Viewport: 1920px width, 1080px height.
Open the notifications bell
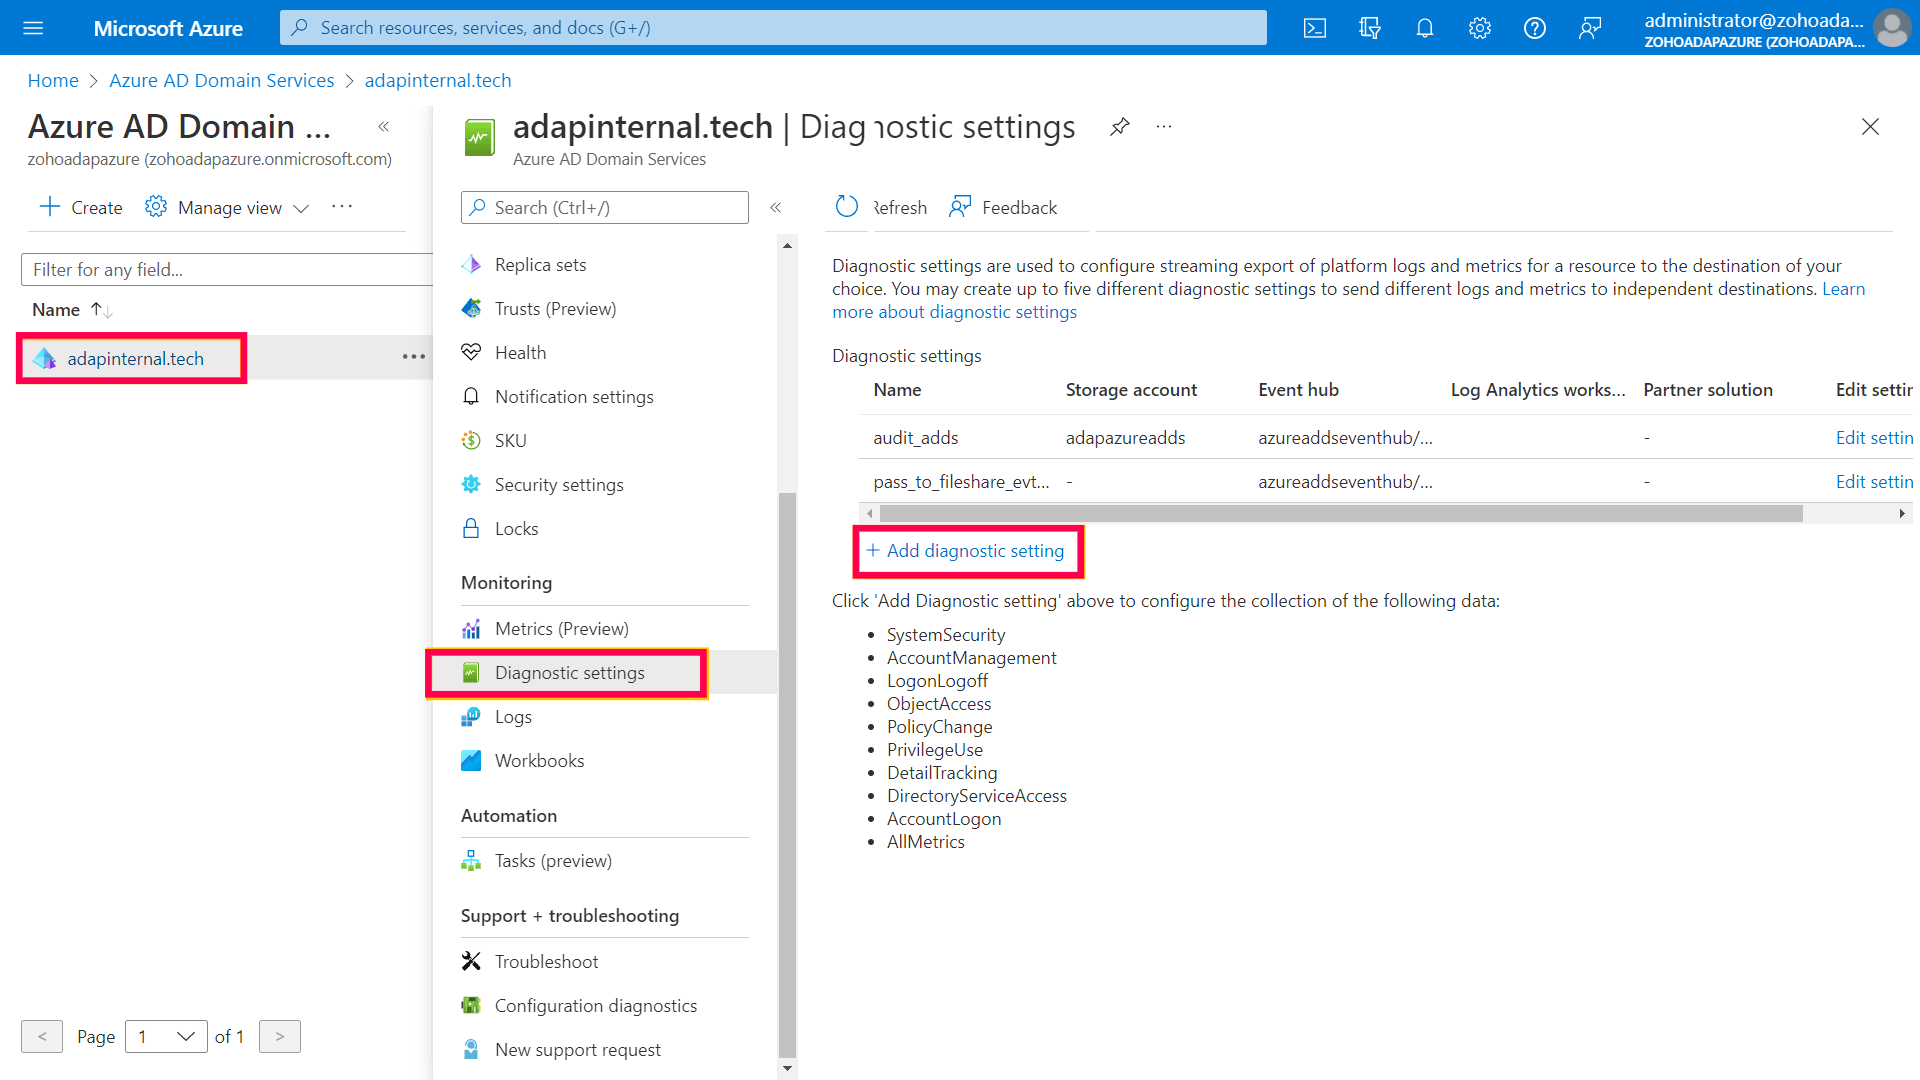pyautogui.click(x=1425, y=28)
